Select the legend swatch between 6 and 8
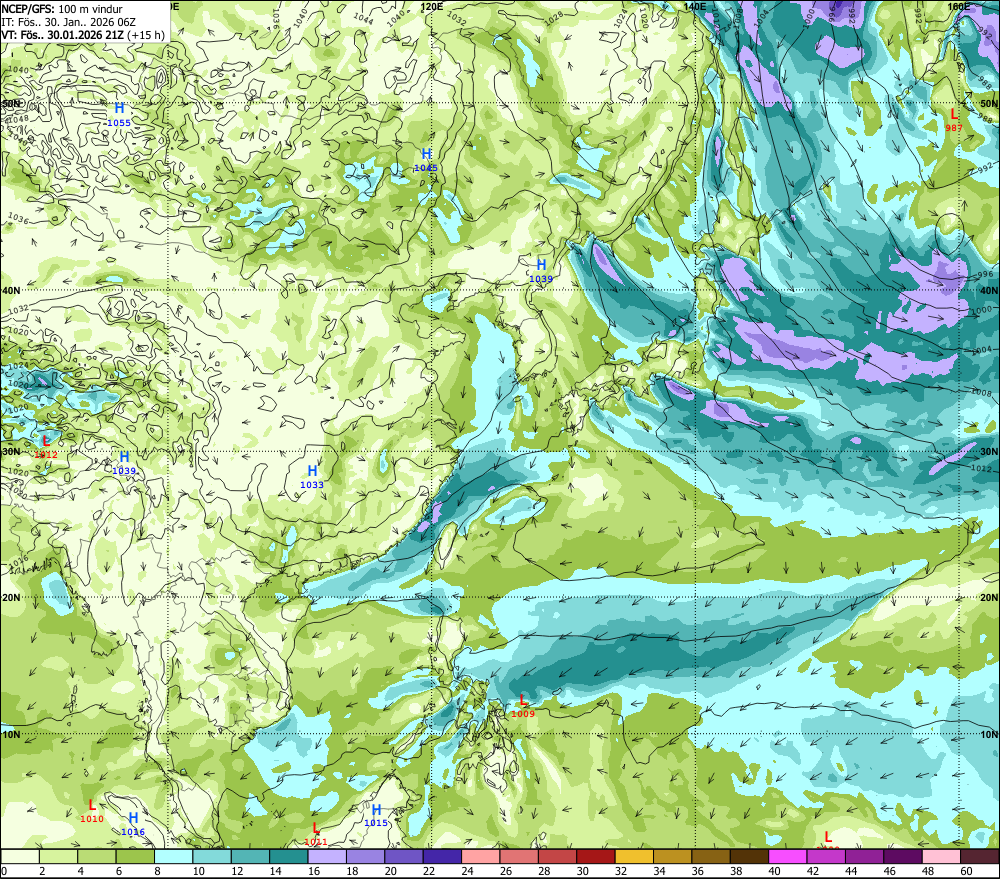Viewport: 1000px width, 879px height. click(135, 856)
